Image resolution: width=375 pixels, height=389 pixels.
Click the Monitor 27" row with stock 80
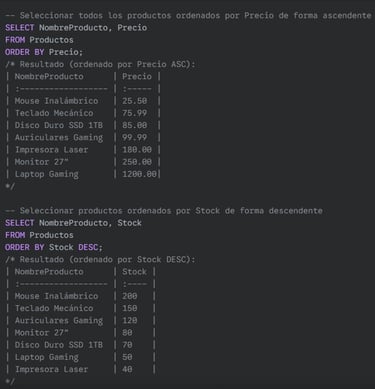(x=81, y=333)
